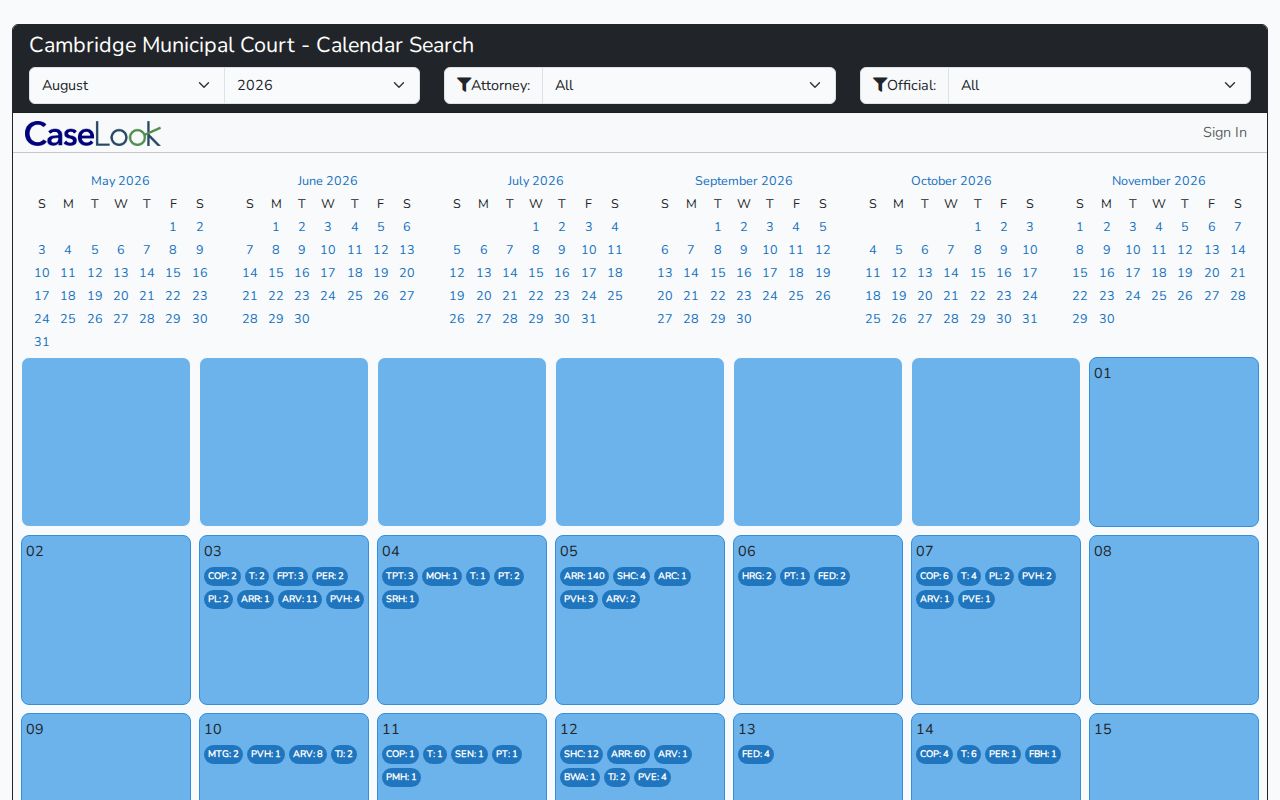Click the SHC:12 badge on day 12
1280x800 pixels.
(581, 754)
